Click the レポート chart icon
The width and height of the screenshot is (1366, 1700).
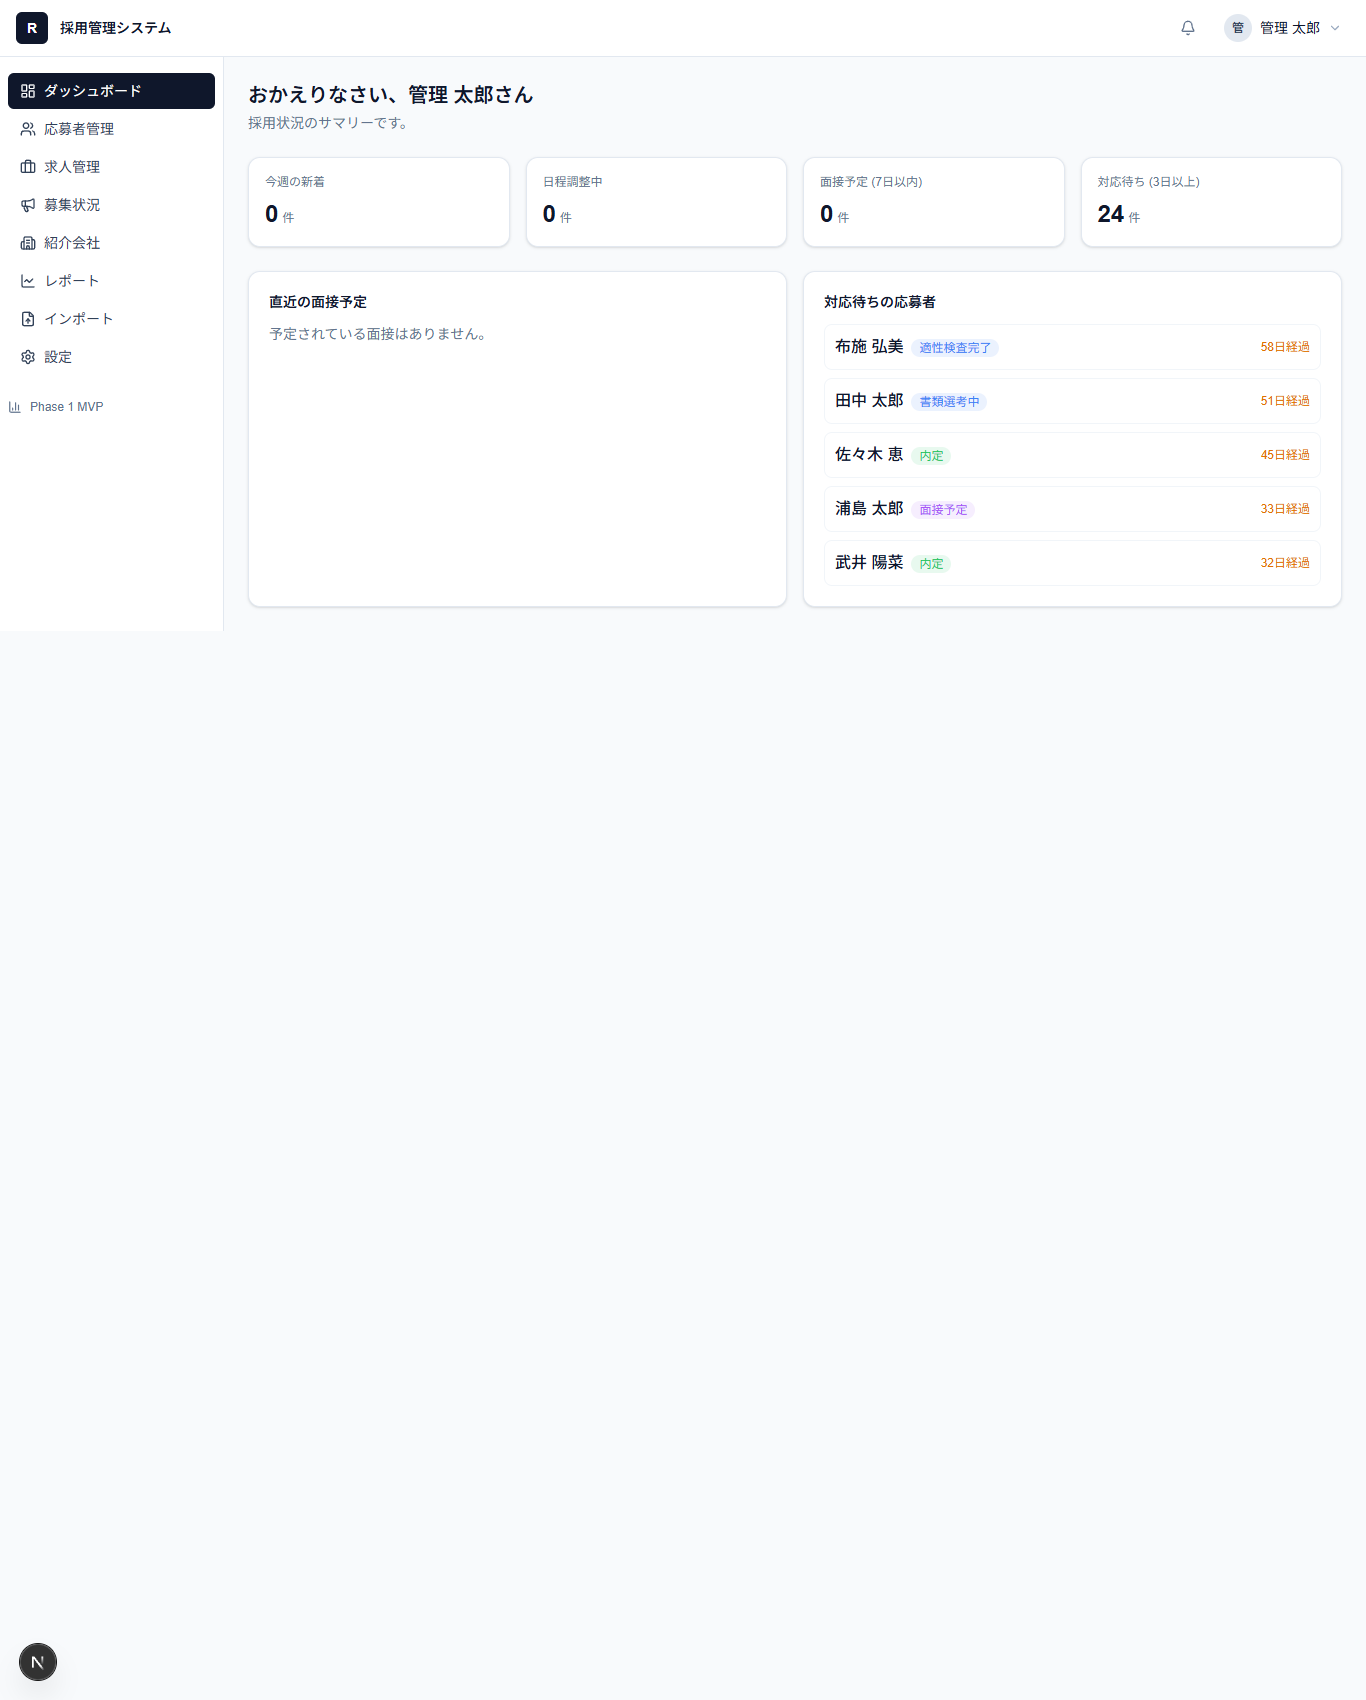pos(28,281)
